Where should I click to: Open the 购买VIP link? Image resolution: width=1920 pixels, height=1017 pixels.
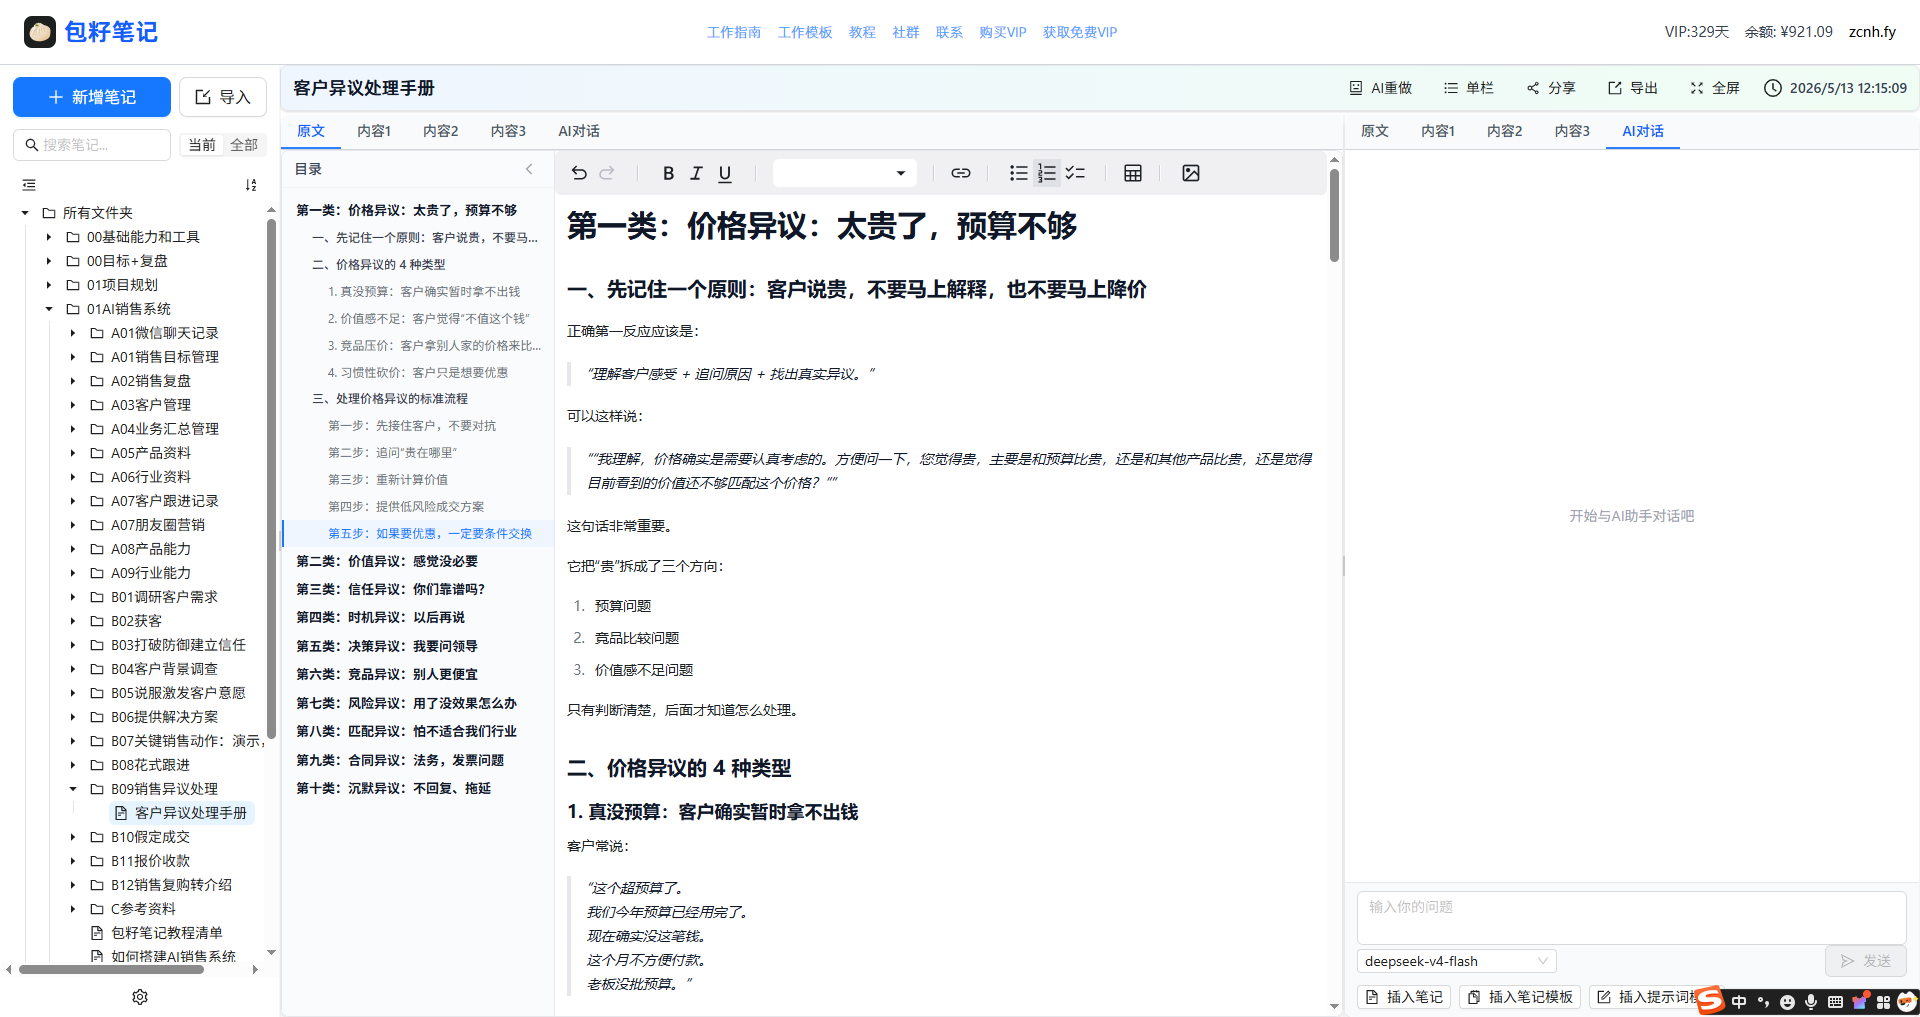[1003, 32]
